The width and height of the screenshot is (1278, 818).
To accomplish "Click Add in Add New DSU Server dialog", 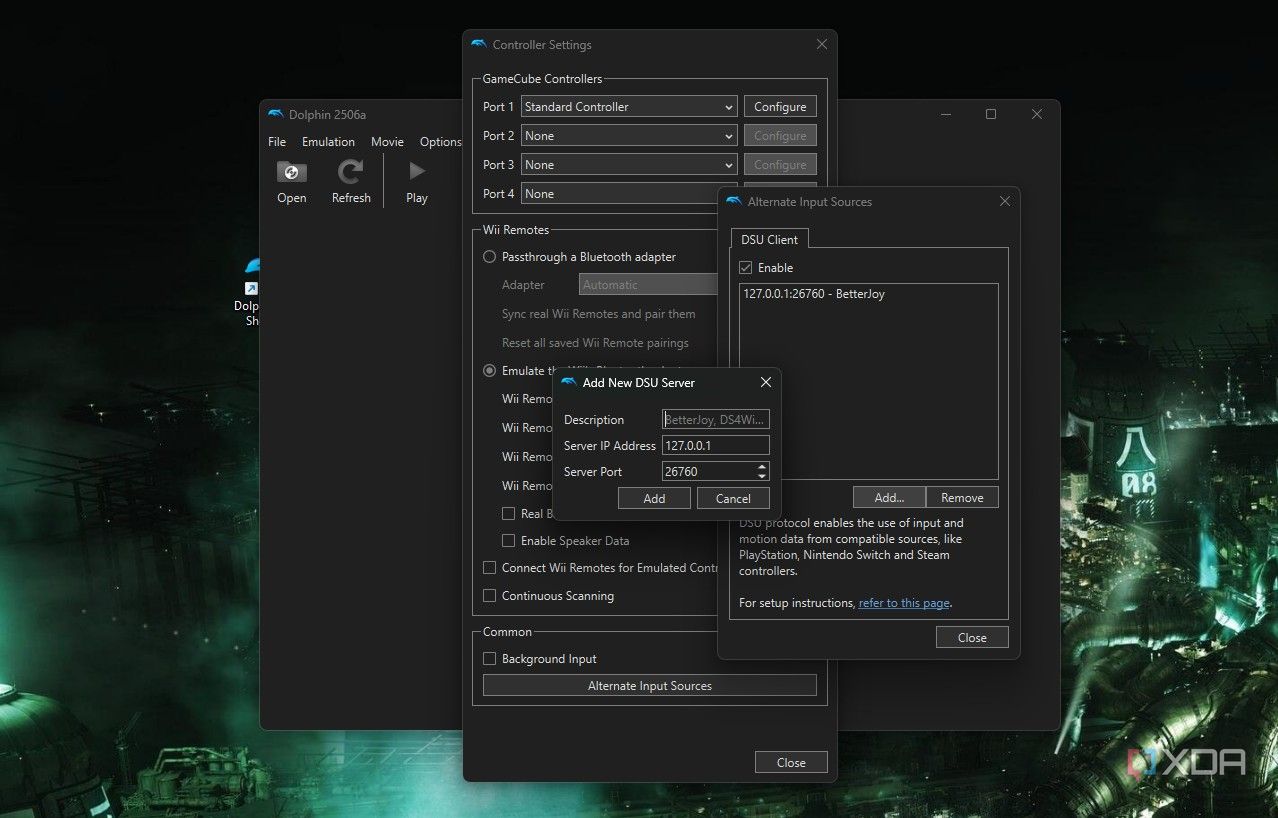I will (x=654, y=499).
